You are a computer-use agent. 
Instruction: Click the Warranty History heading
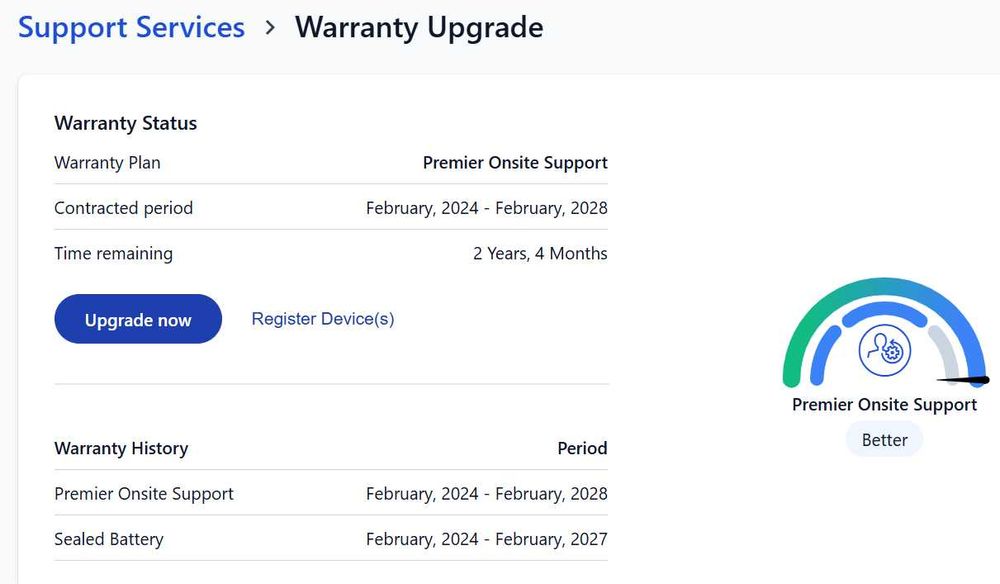pos(121,448)
